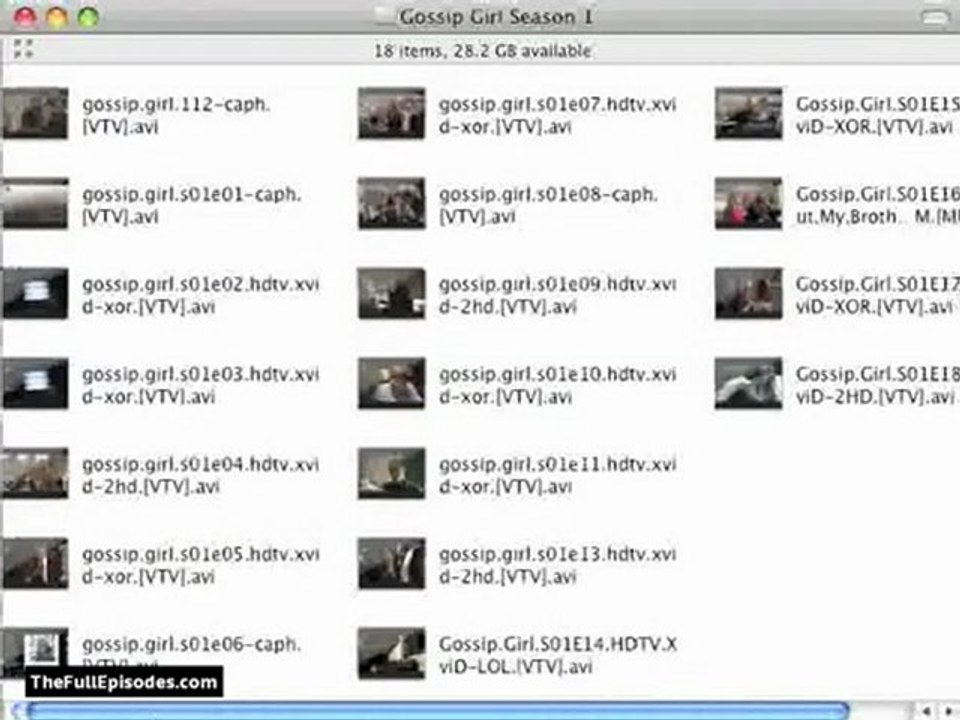Click the green zoom window button
Image resolution: width=960 pixels, height=720 pixels.
[x=88, y=17]
